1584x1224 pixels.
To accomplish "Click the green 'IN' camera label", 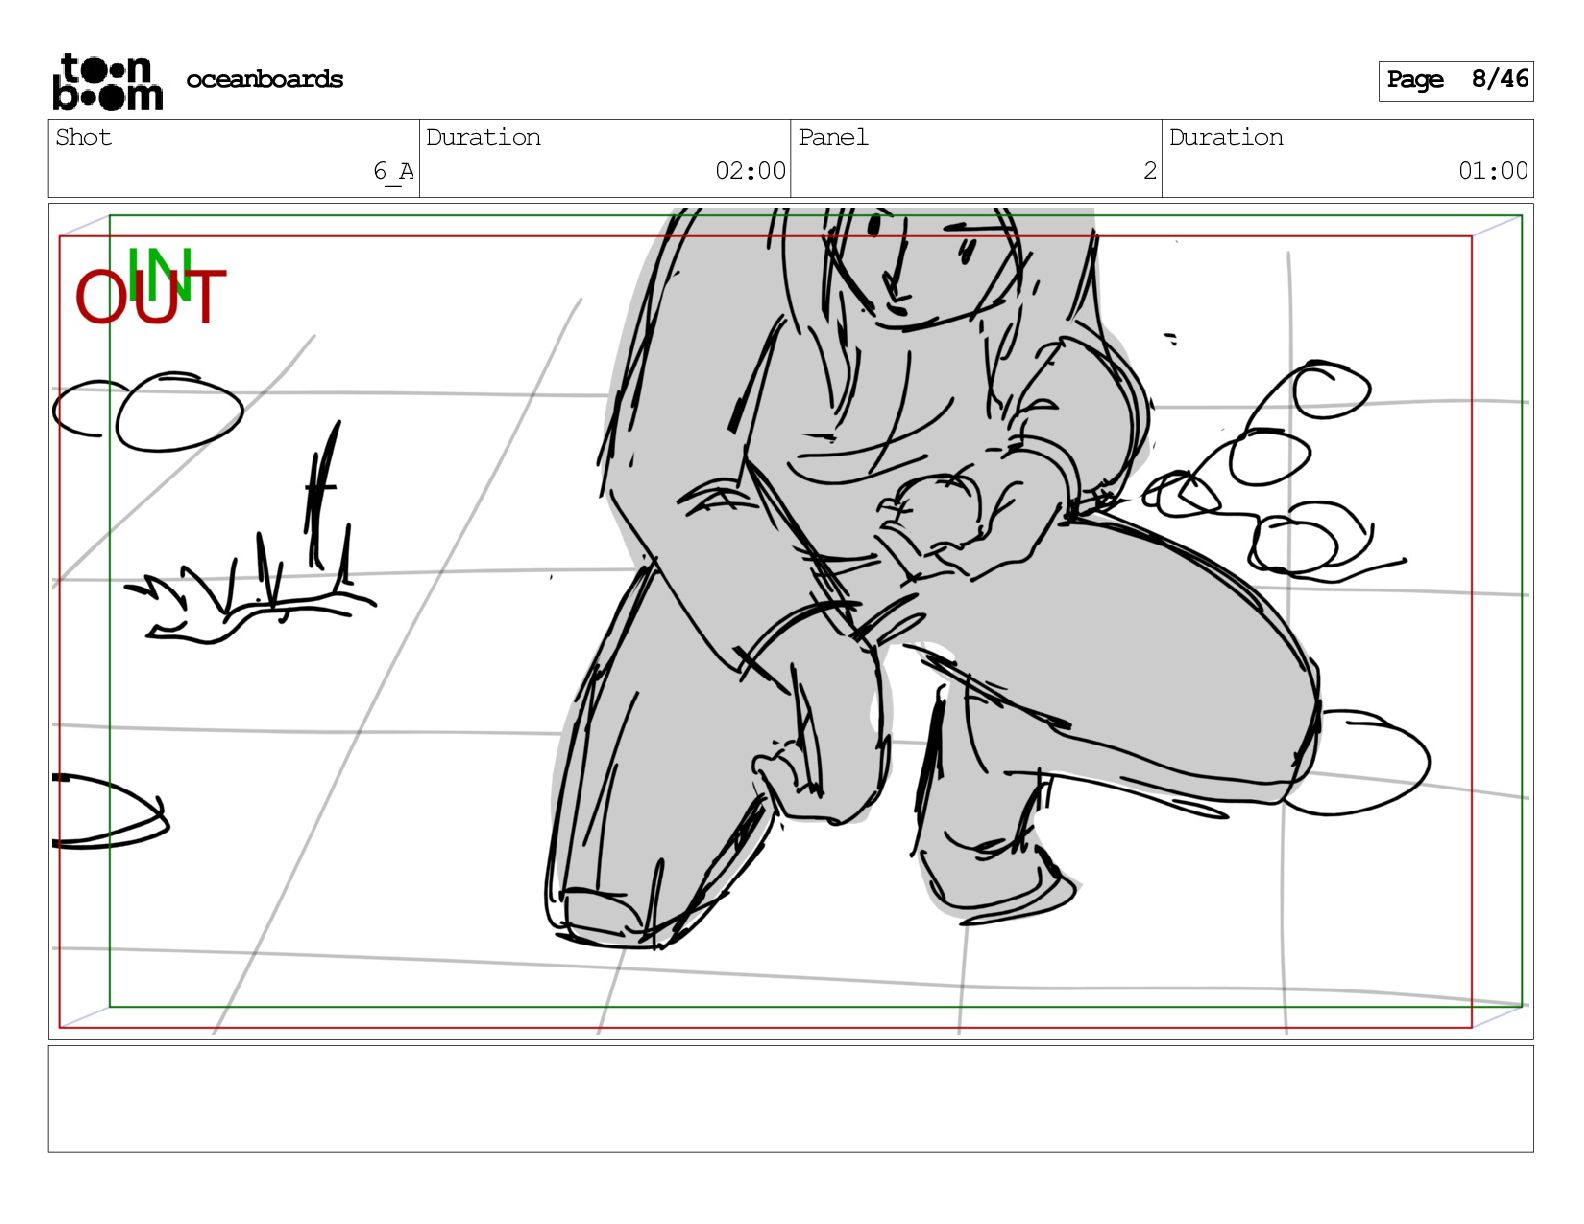I will (x=161, y=274).
